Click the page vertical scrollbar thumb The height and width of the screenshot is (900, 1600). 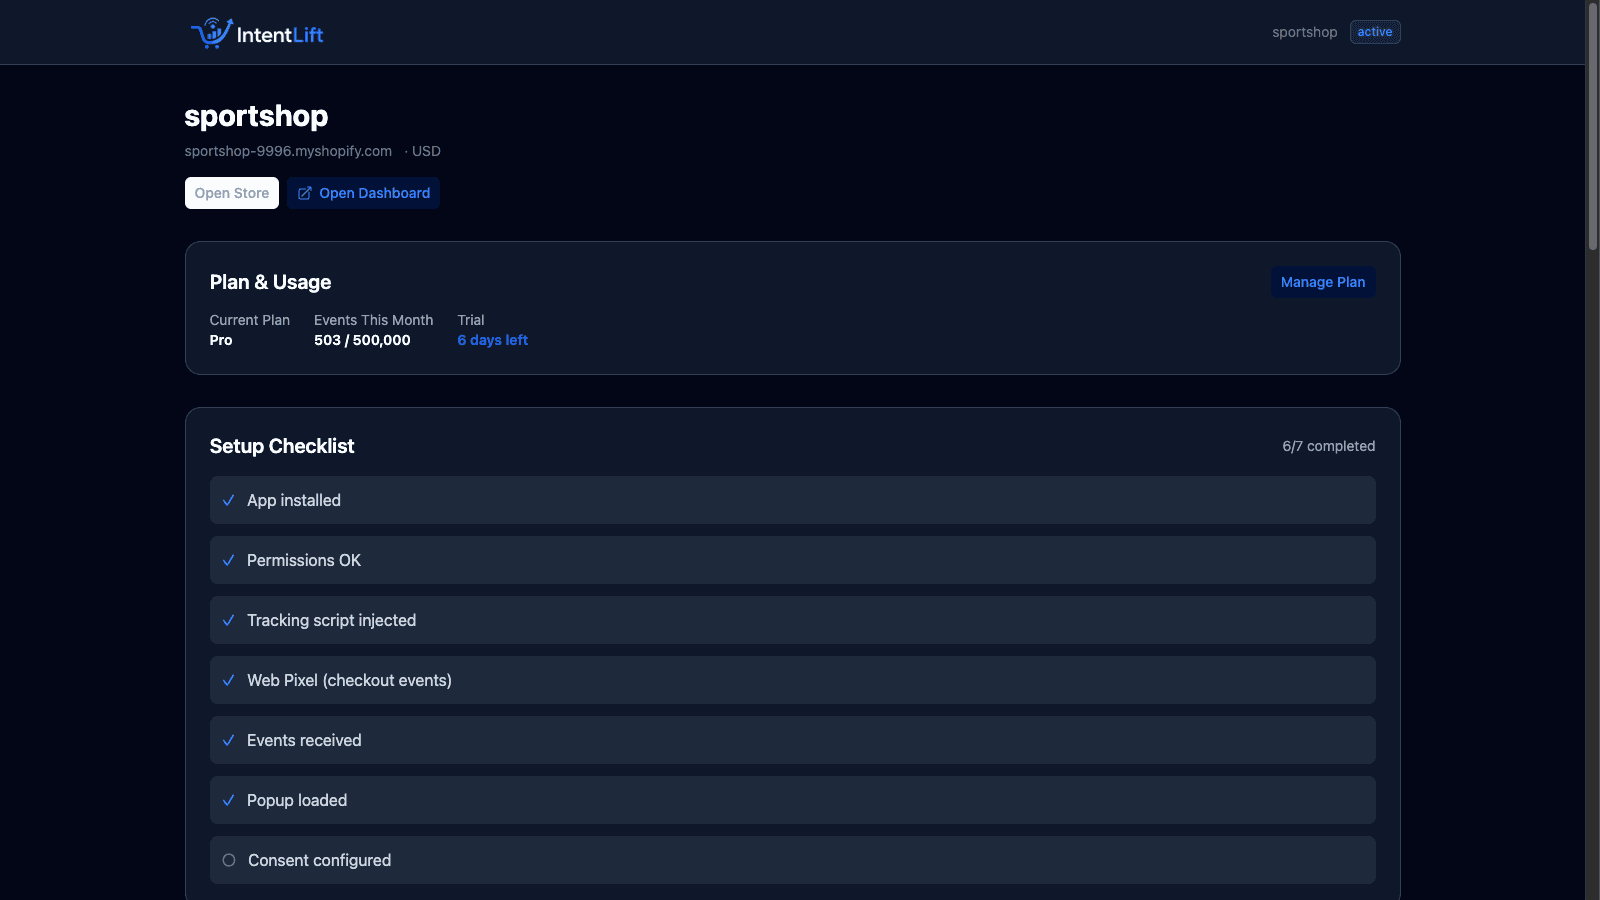(1593, 127)
